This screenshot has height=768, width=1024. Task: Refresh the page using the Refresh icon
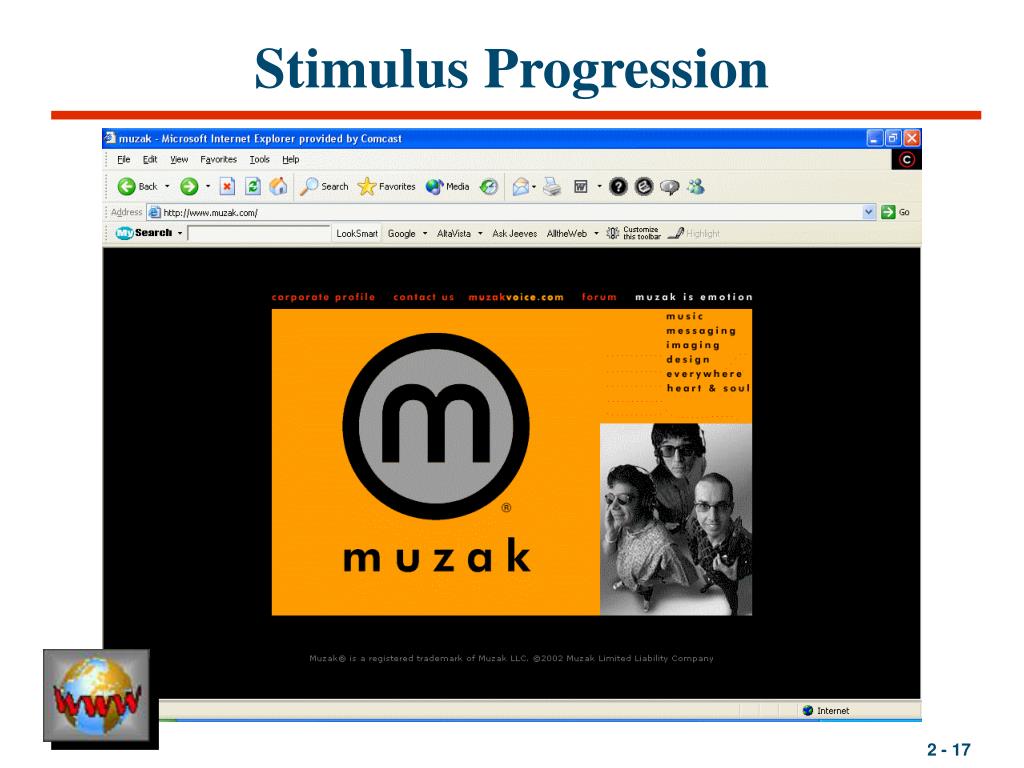(253, 187)
